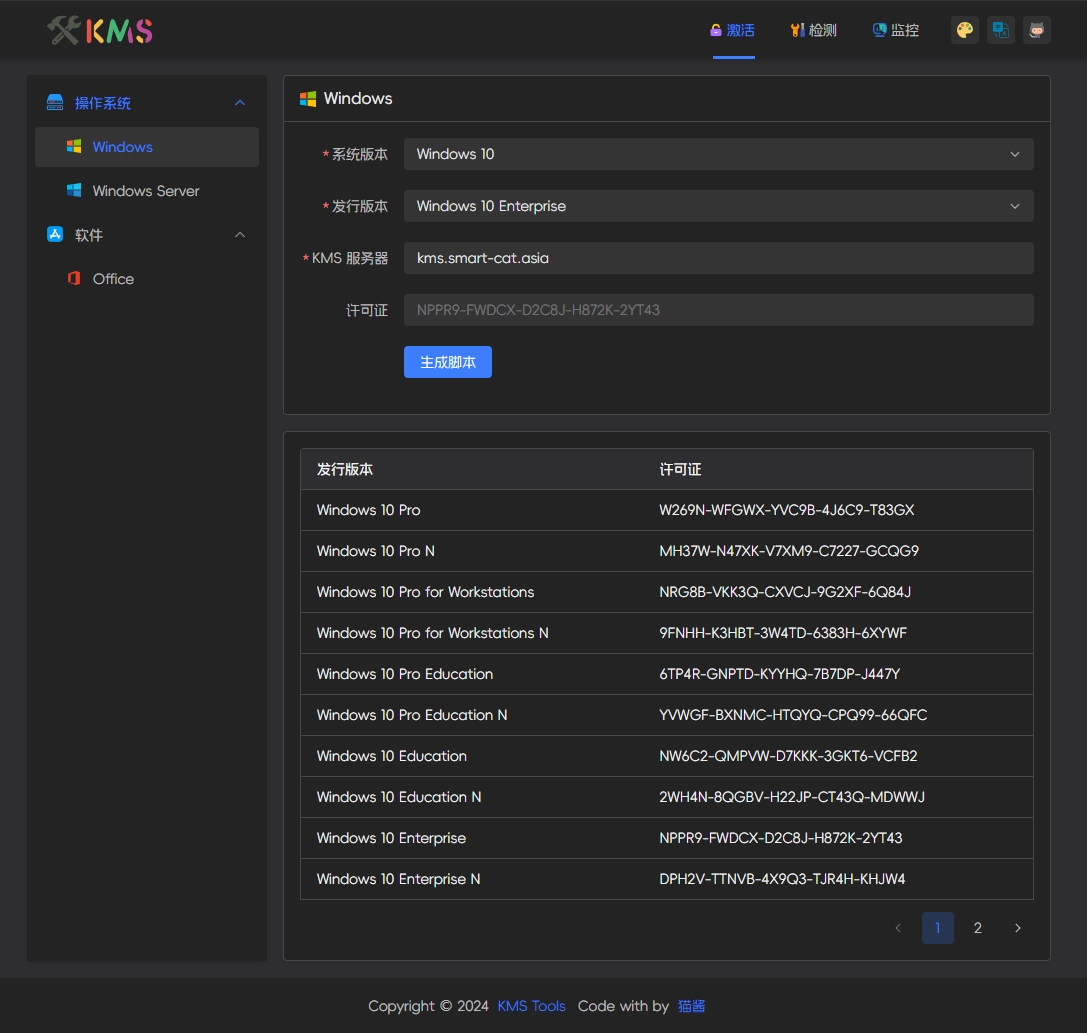Open the language translation switcher
Image resolution: width=1087 pixels, height=1033 pixels.
pos(1000,30)
